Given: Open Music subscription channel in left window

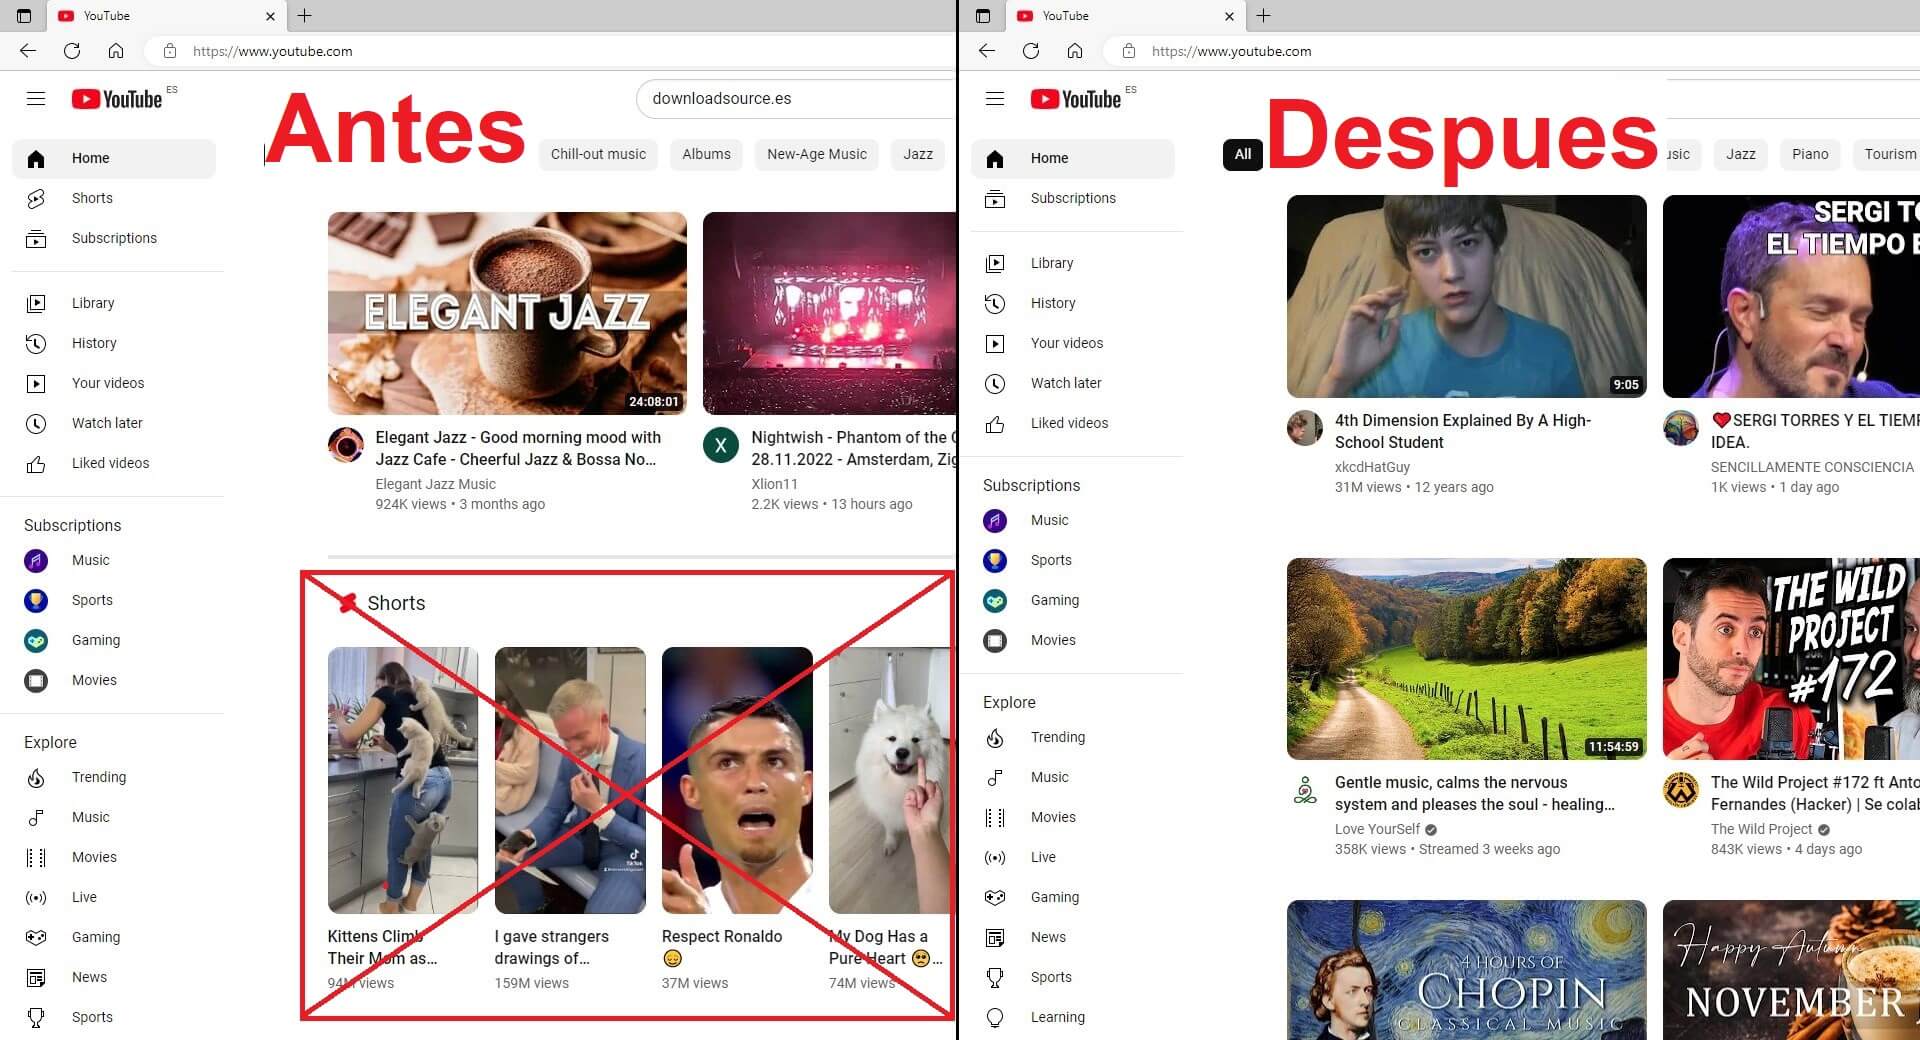Looking at the screenshot, I should [114, 560].
